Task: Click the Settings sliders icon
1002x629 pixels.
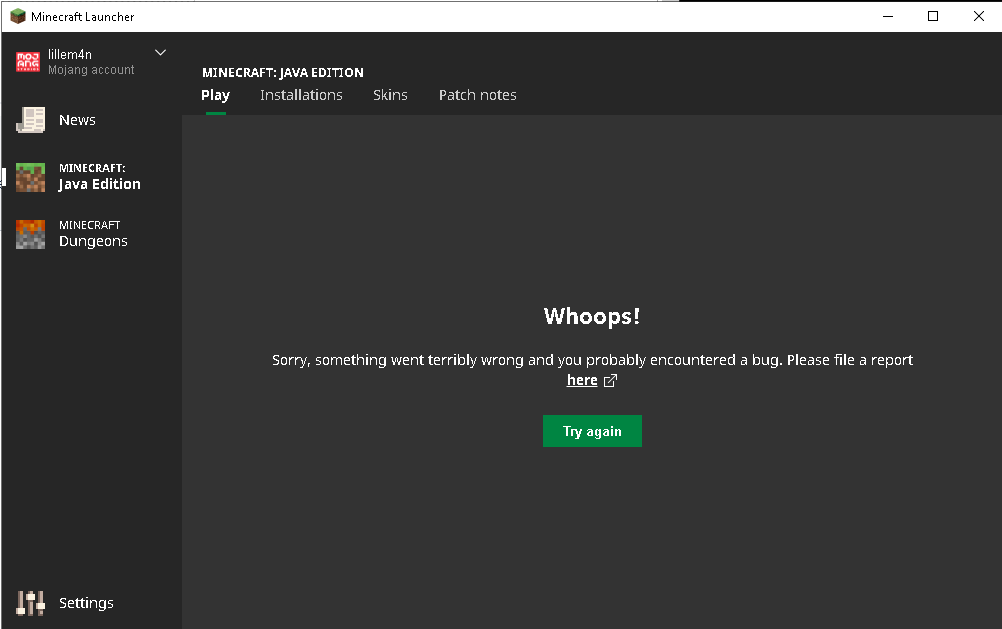Action: [x=30, y=603]
